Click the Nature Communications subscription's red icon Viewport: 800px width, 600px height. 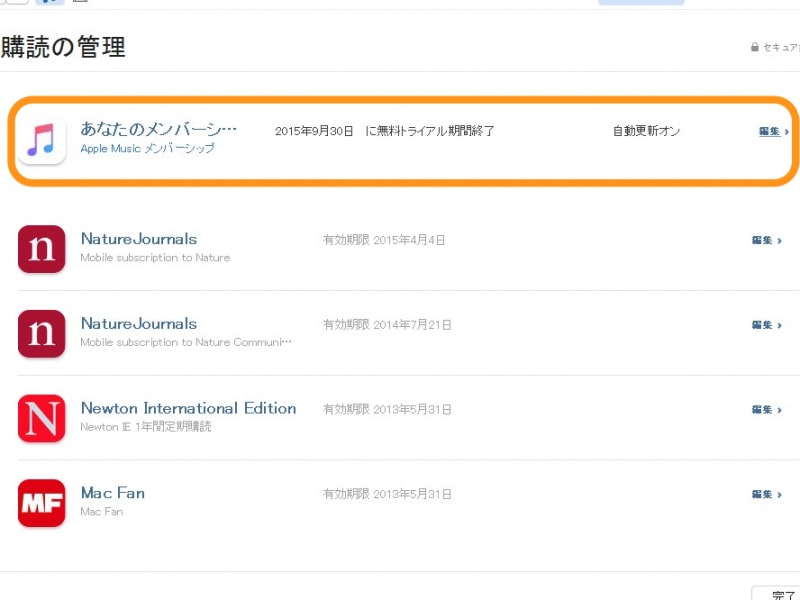40,334
